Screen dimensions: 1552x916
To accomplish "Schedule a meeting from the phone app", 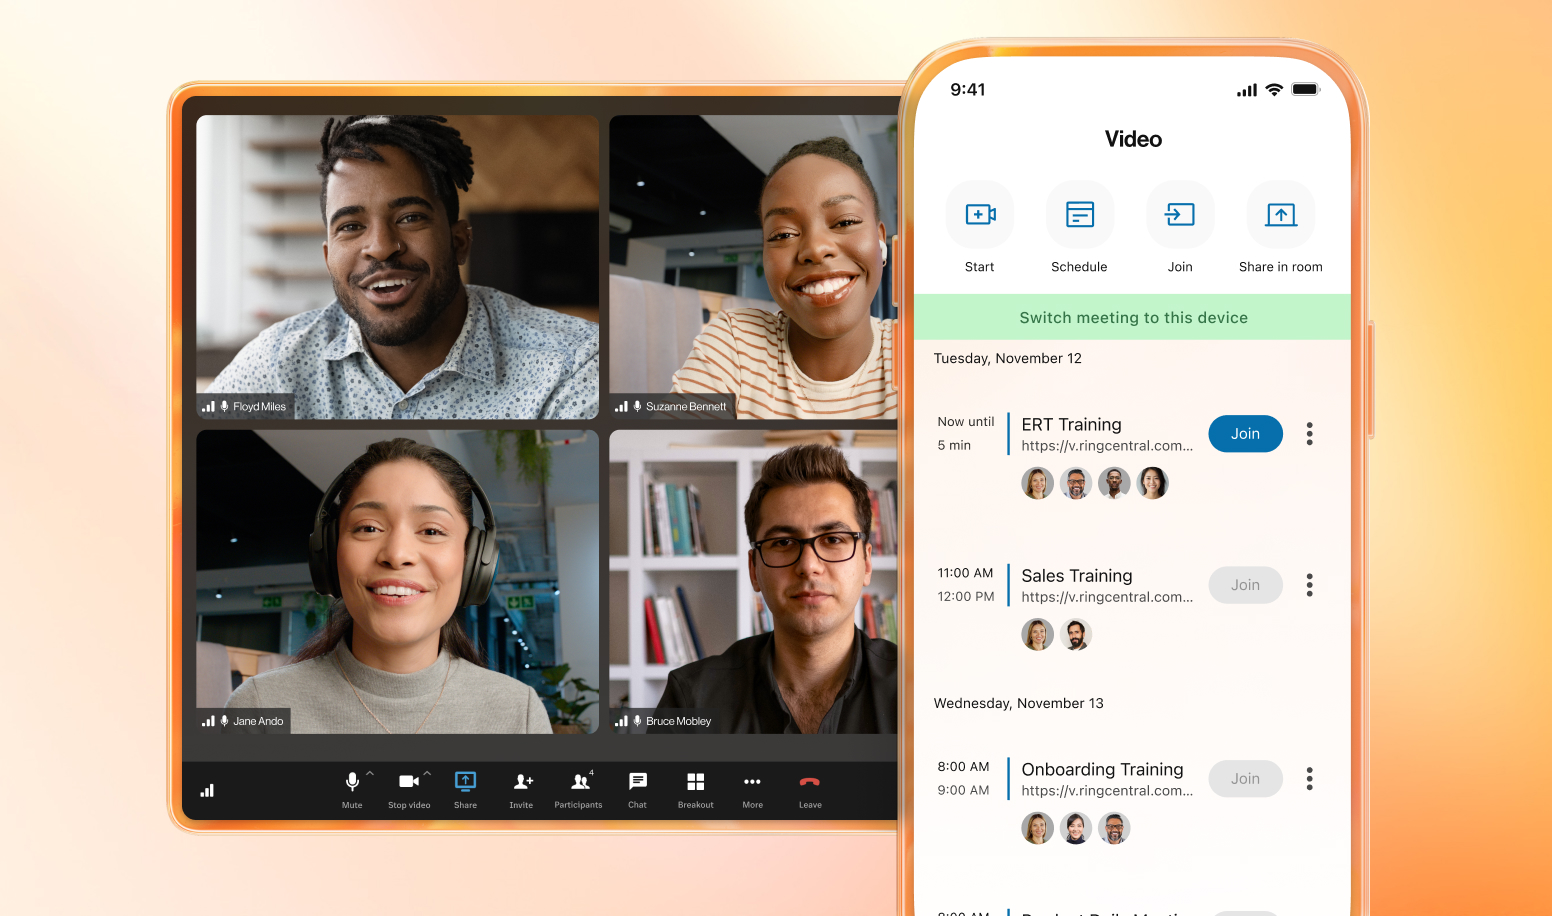I will point(1080,215).
